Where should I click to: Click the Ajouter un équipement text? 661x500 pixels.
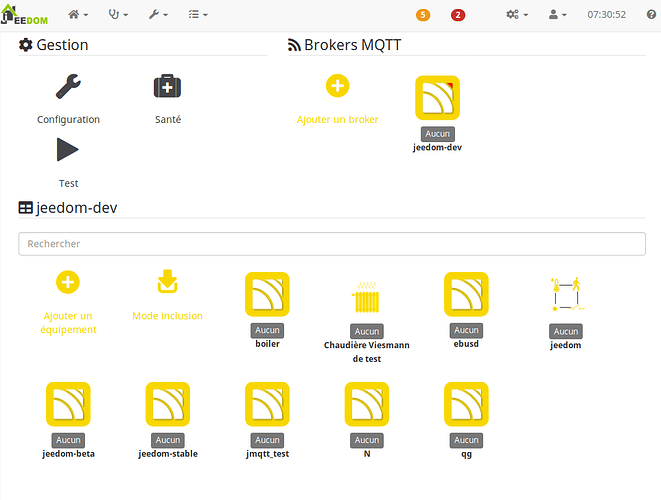tap(68, 323)
